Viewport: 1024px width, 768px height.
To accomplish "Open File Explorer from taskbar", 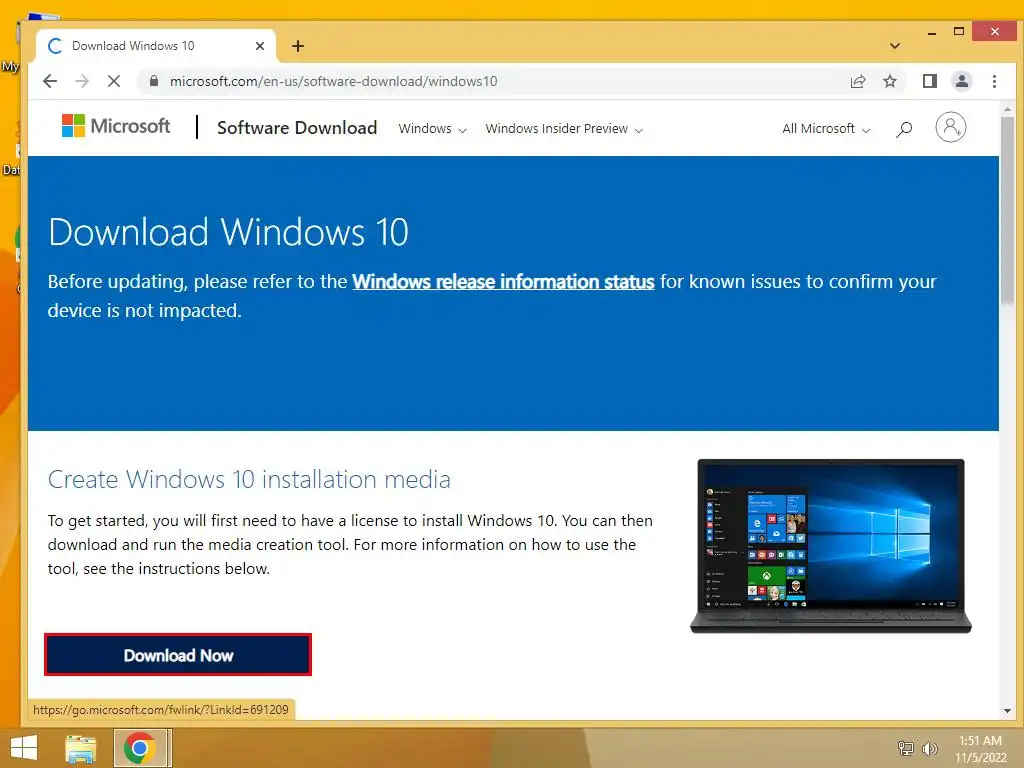I will 80,748.
